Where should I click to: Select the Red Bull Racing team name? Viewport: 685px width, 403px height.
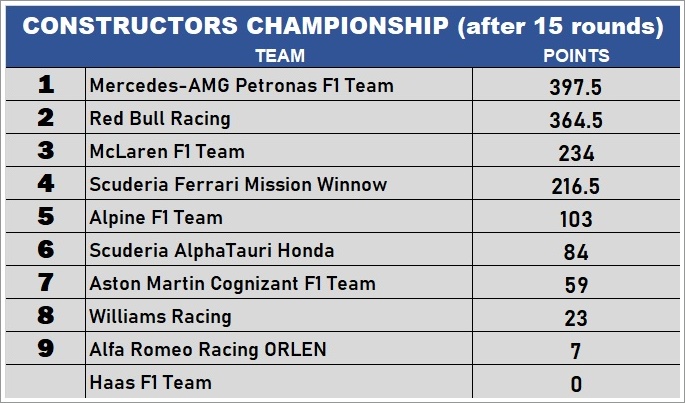point(160,119)
